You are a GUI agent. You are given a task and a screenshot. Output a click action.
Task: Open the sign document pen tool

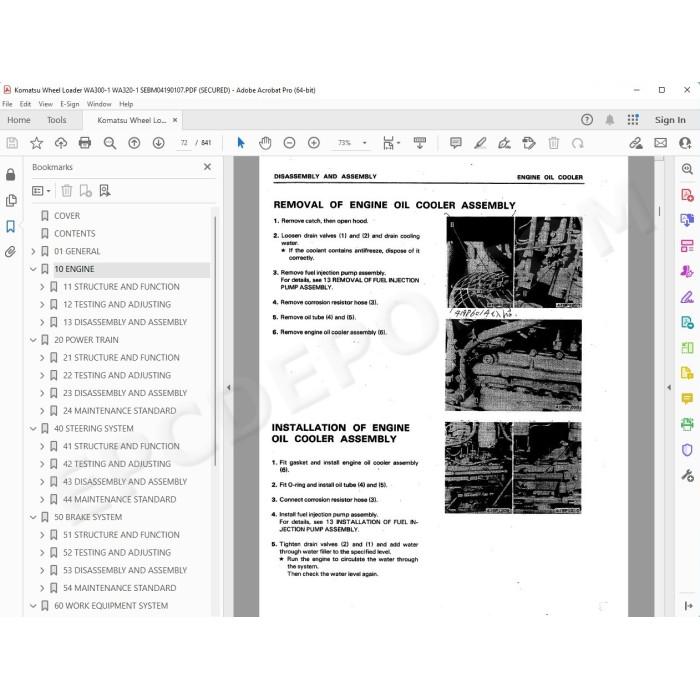click(x=504, y=143)
